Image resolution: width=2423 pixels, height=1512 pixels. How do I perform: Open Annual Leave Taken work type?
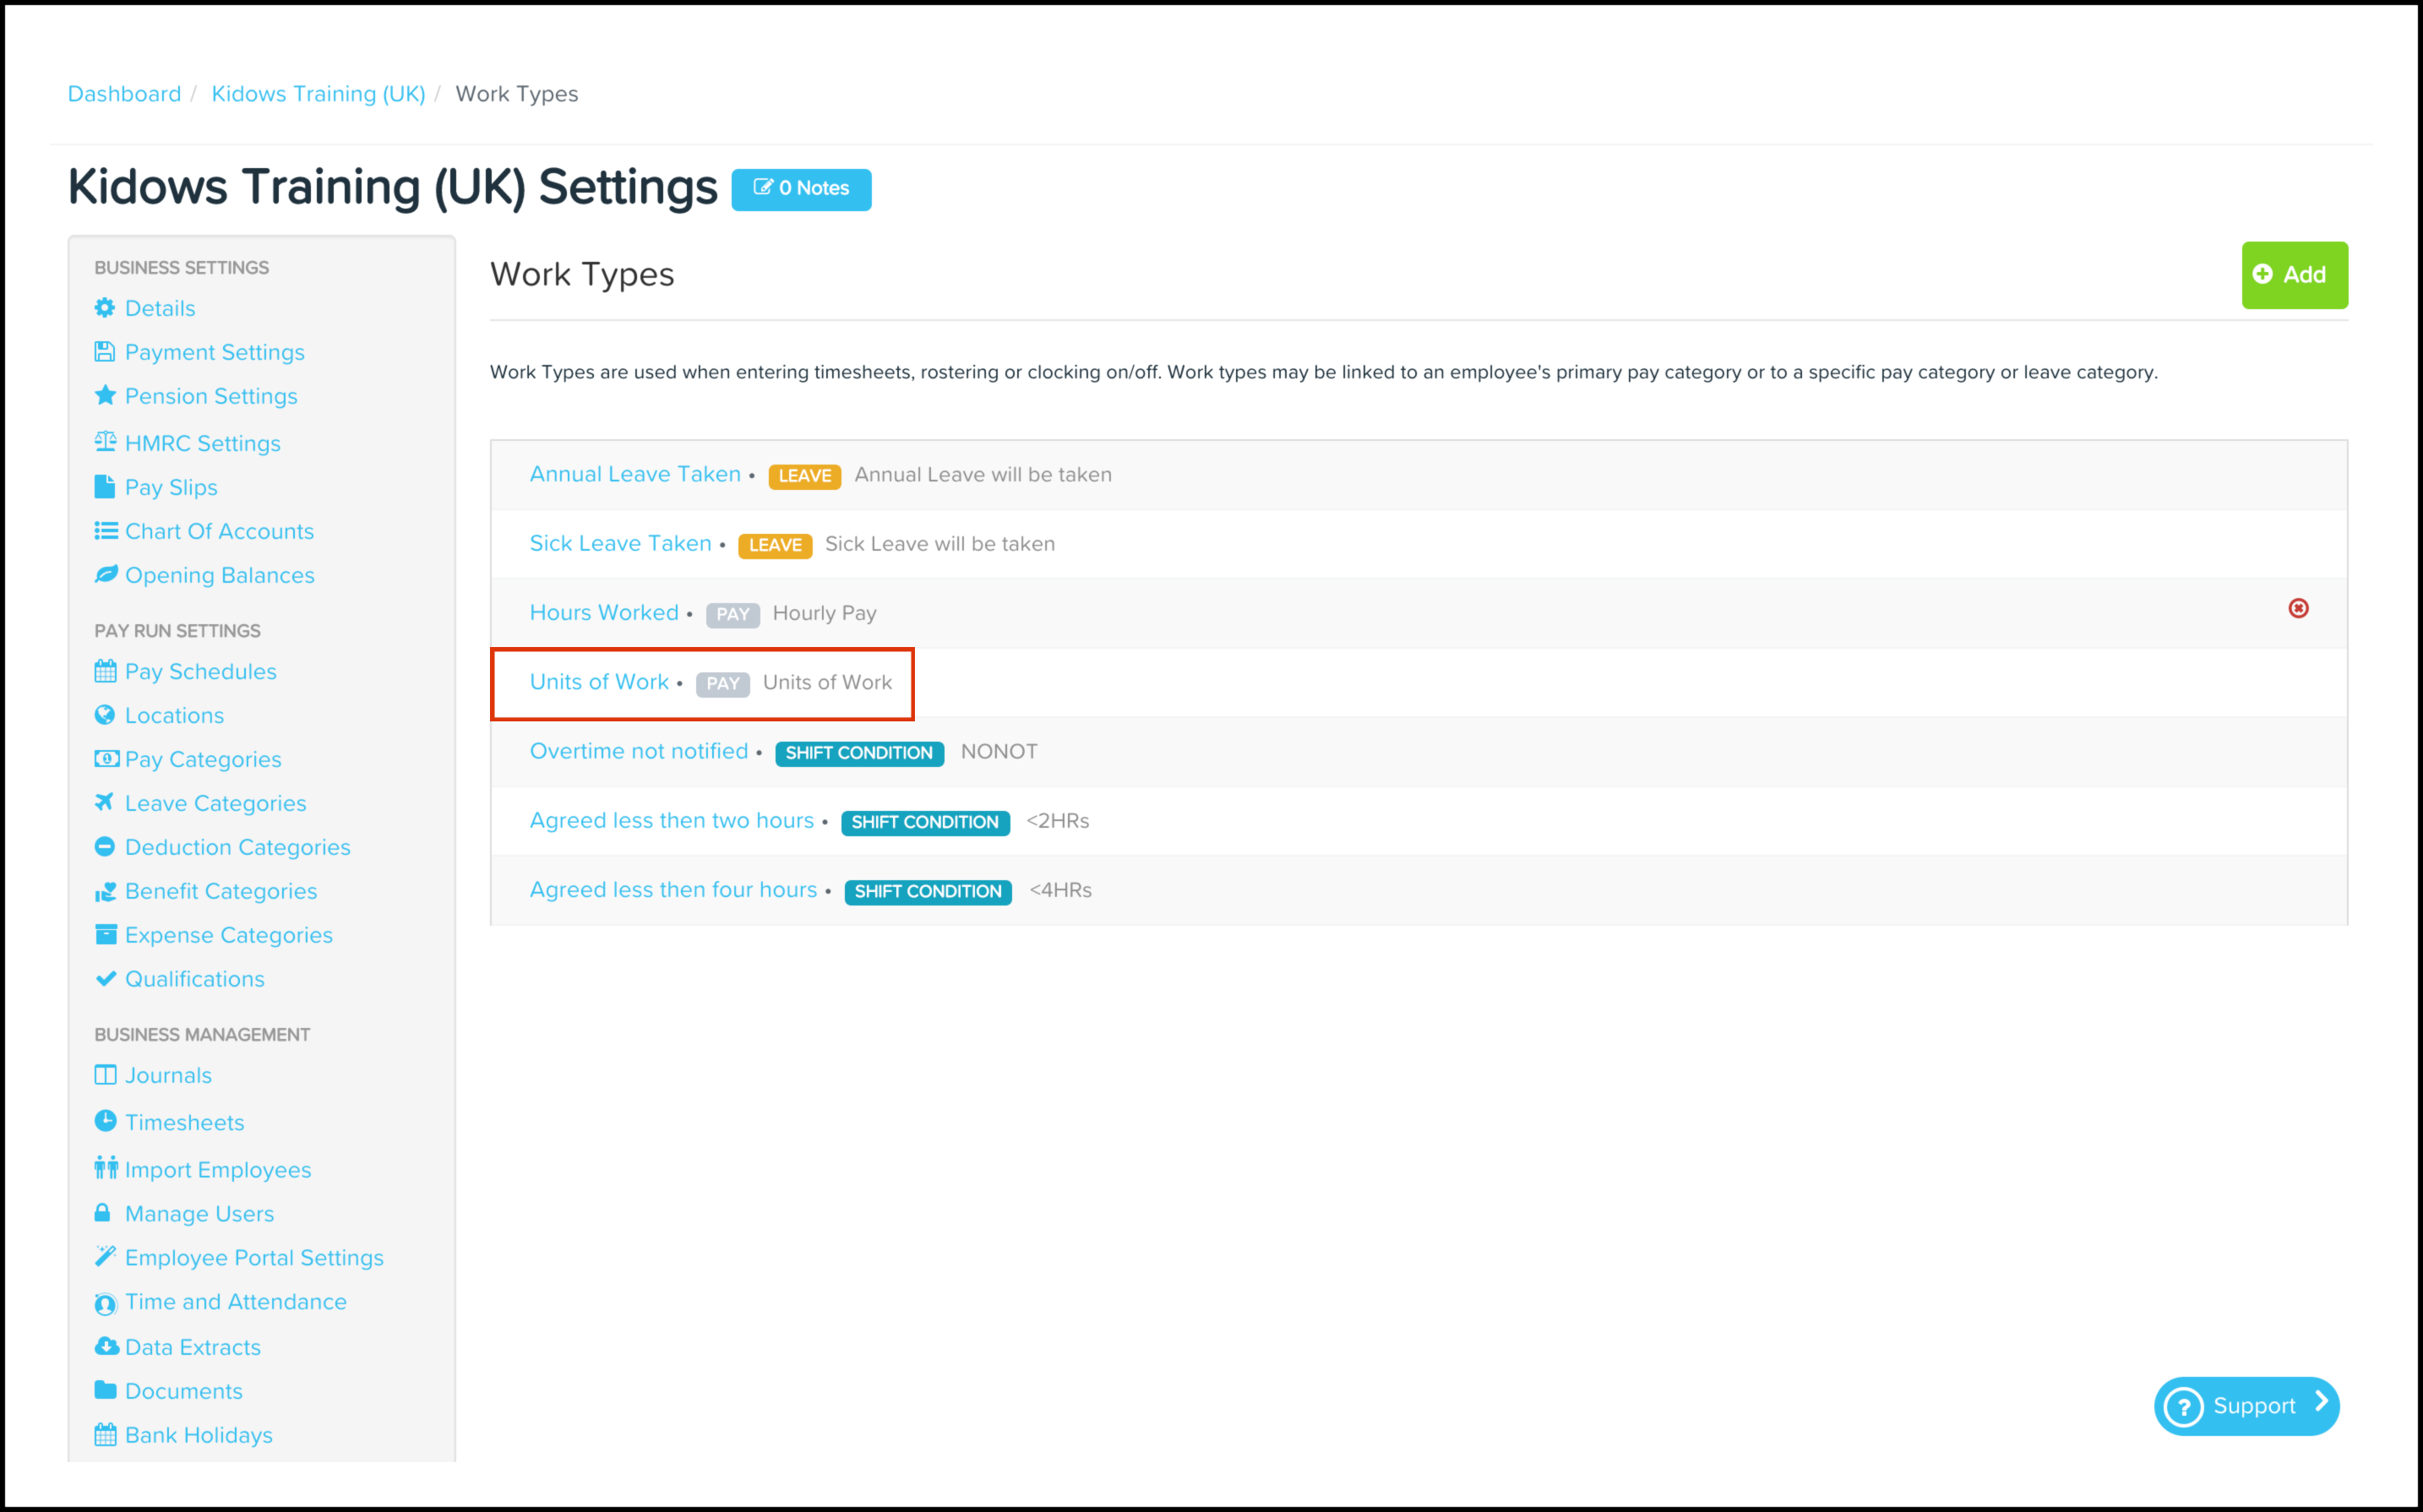click(x=635, y=474)
